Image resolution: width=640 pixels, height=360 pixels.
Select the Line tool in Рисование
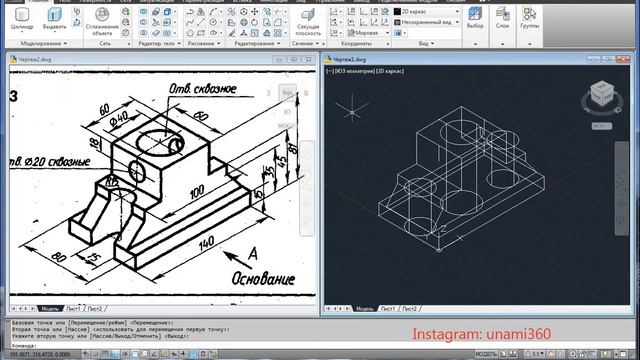(201, 22)
